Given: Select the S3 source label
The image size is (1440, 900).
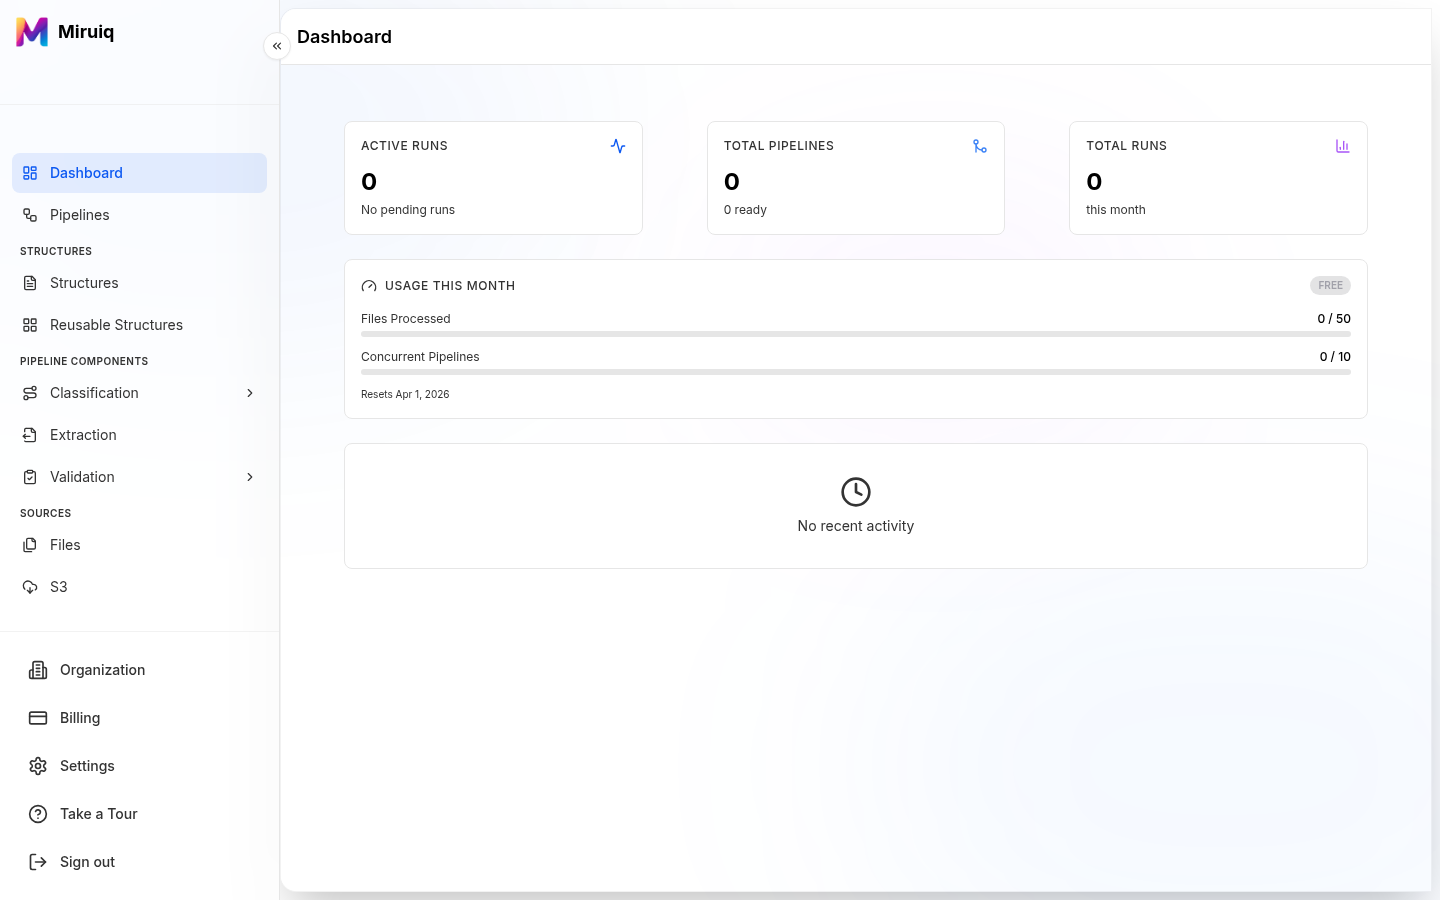Looking at the screenshot, I should click(59, 587).
